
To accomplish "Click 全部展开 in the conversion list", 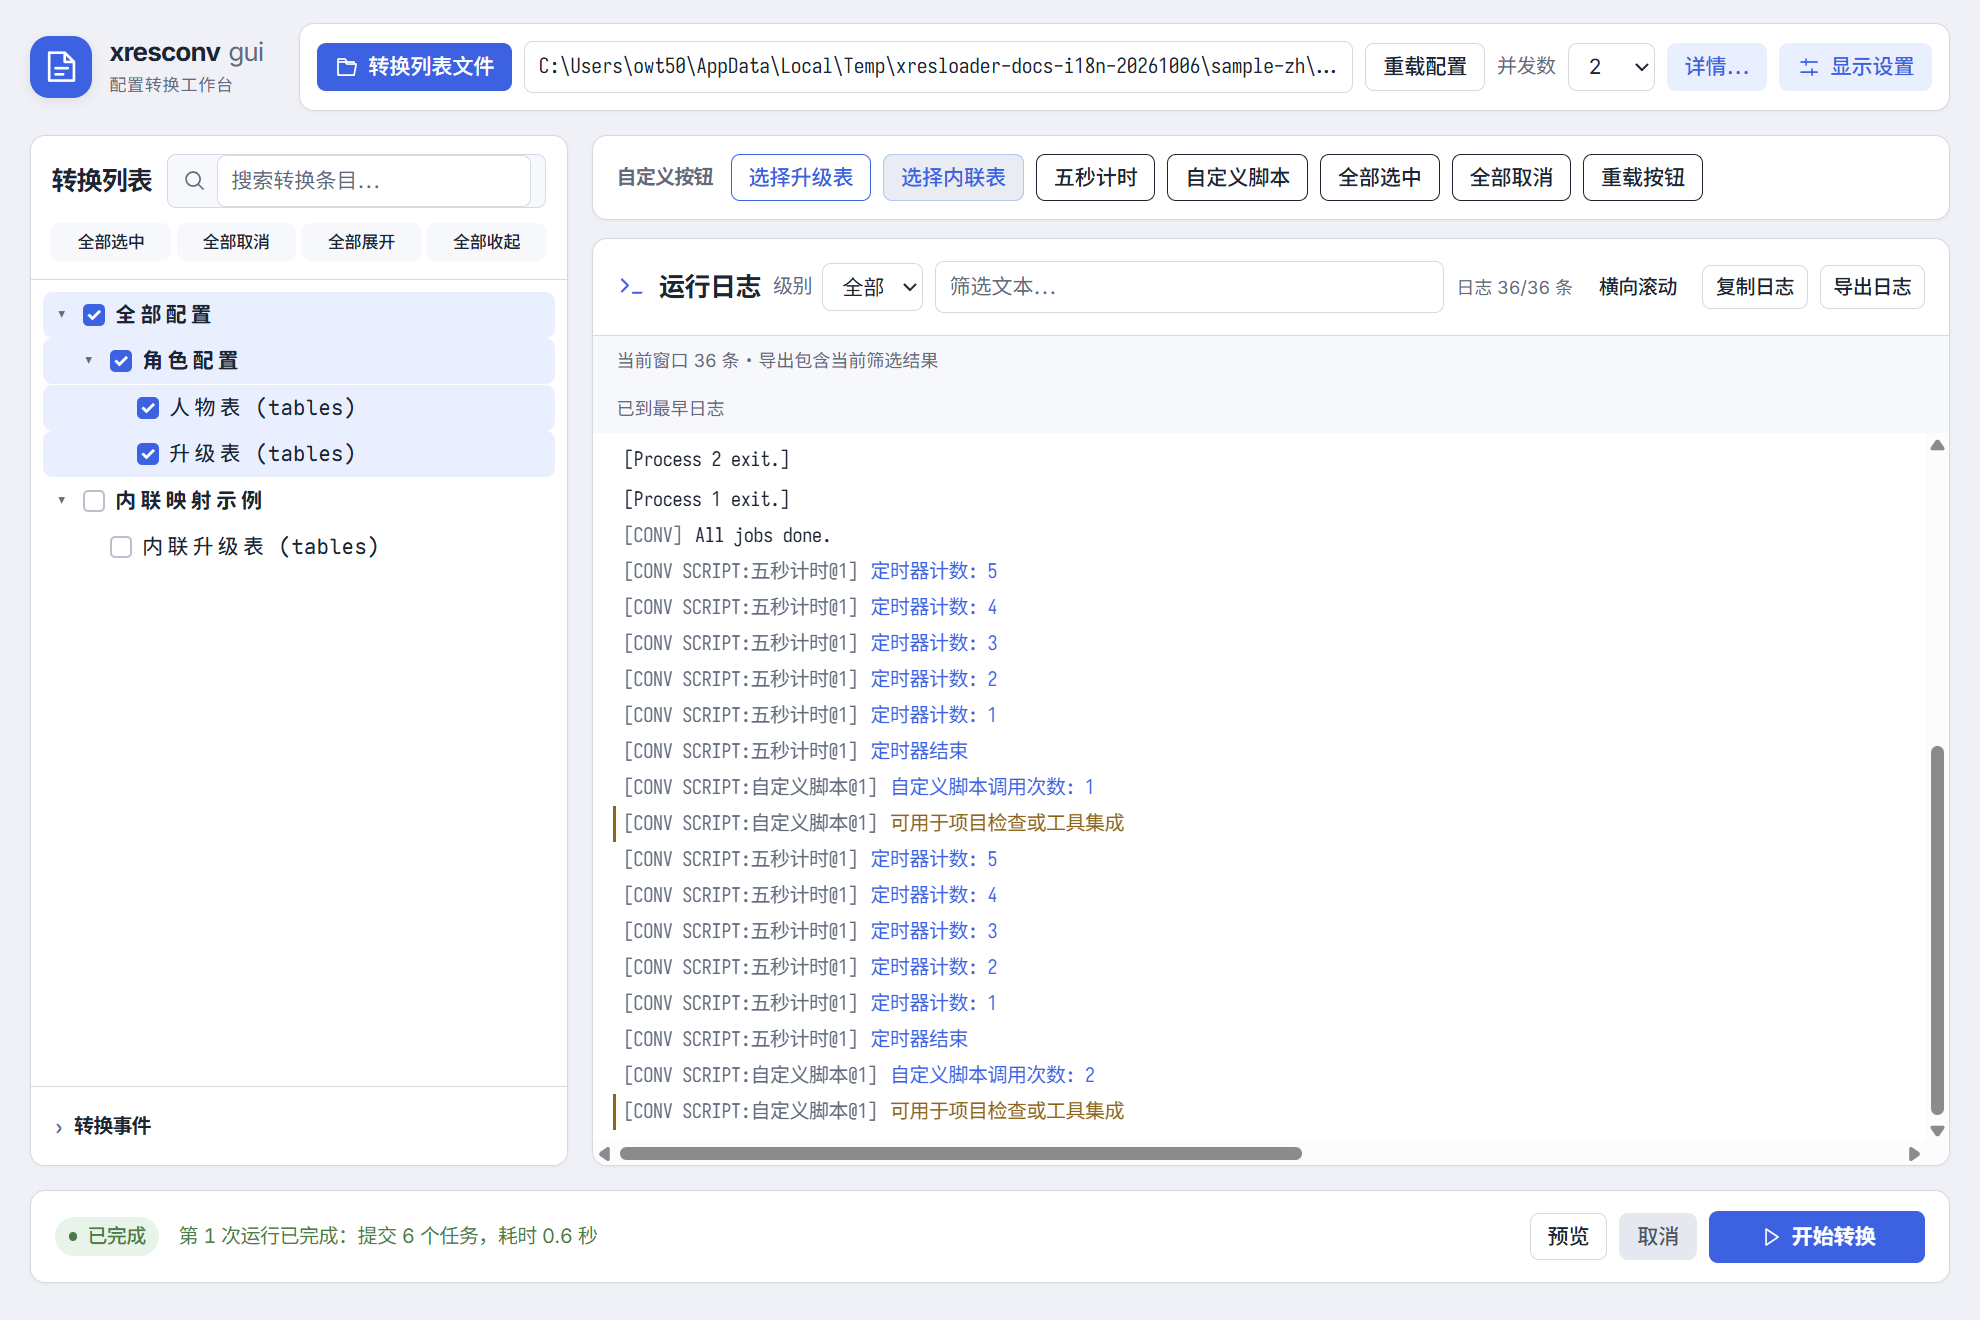I will [361, 242].
